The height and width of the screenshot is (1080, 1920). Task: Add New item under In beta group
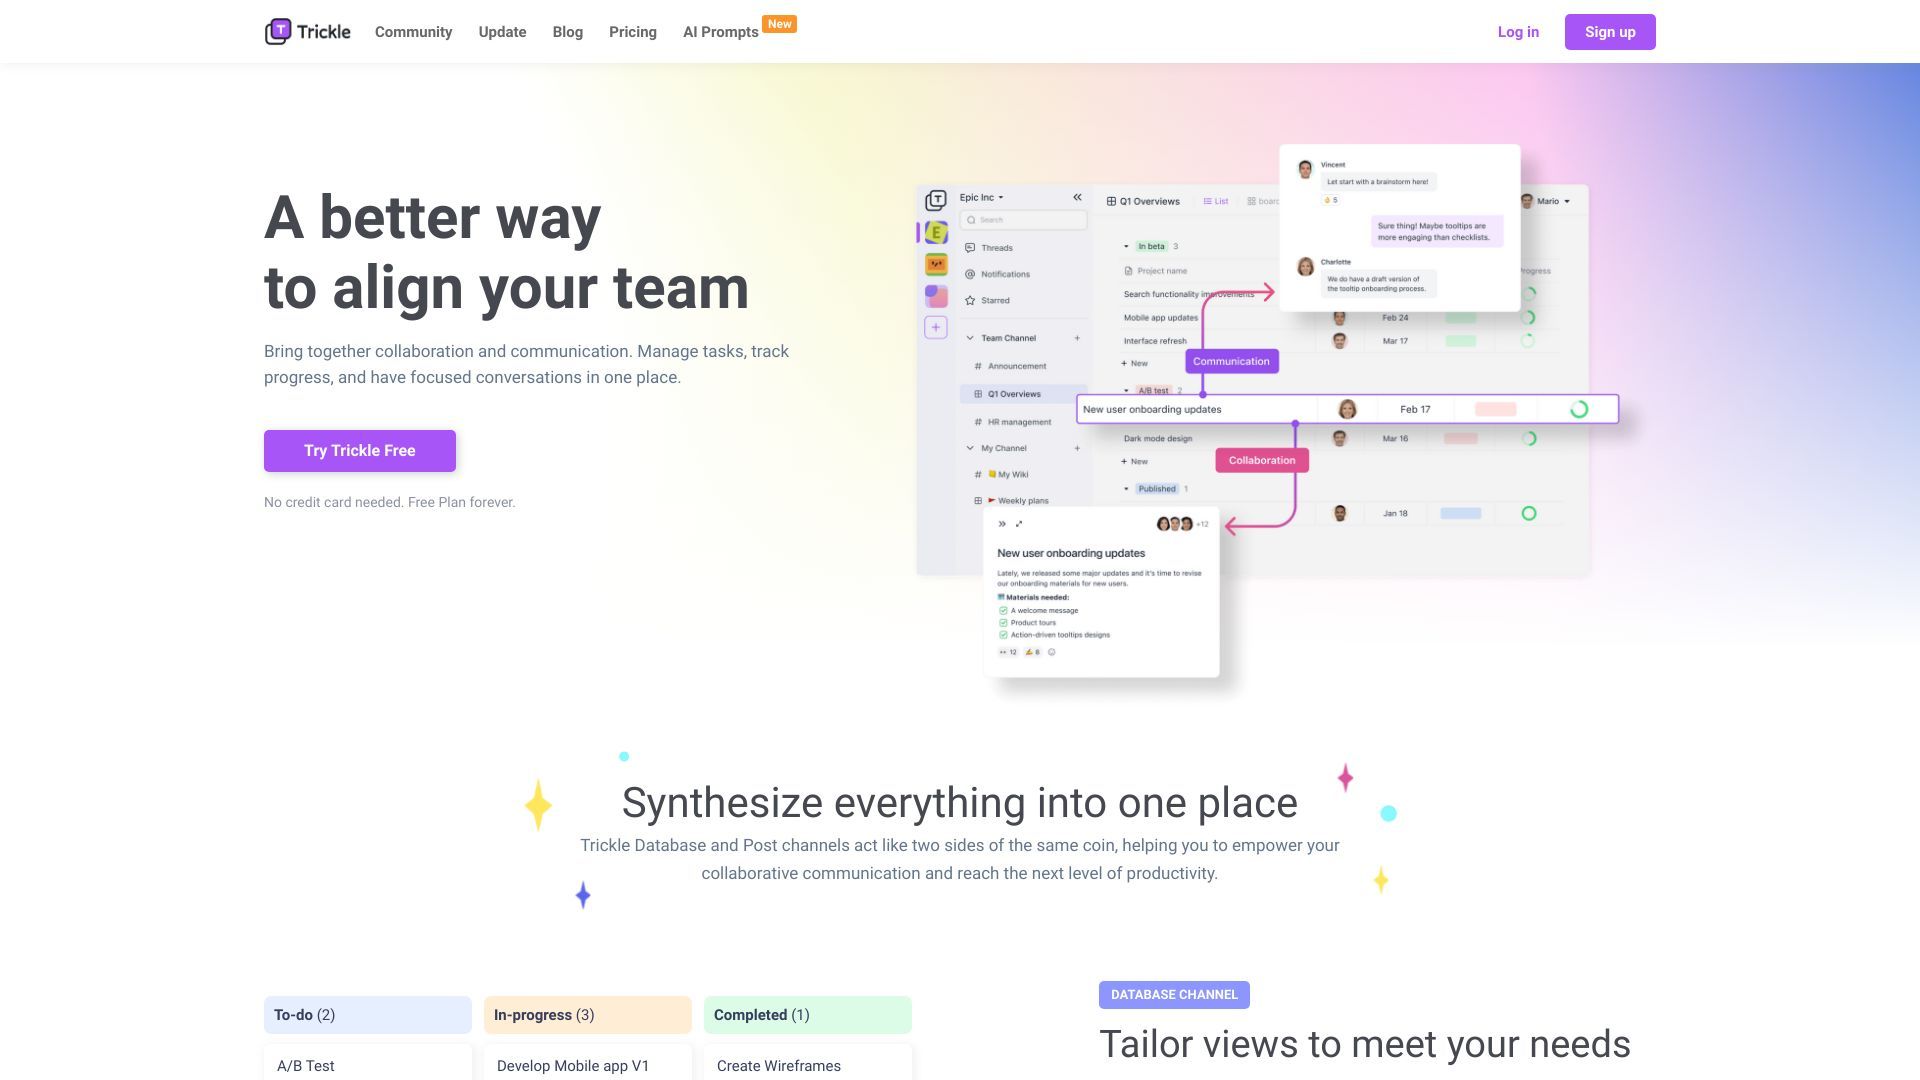(x=1134, y=364)
